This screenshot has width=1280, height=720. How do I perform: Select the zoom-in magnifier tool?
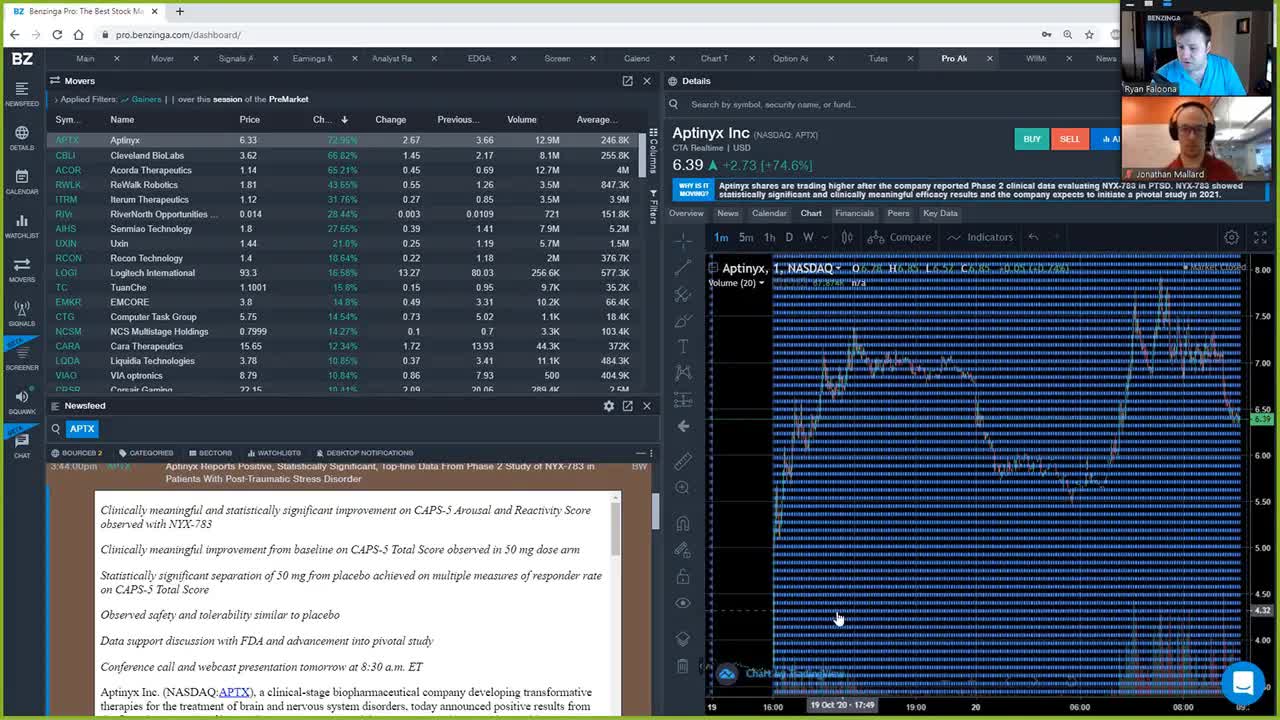pyautogui.click(x=683, y=488)
